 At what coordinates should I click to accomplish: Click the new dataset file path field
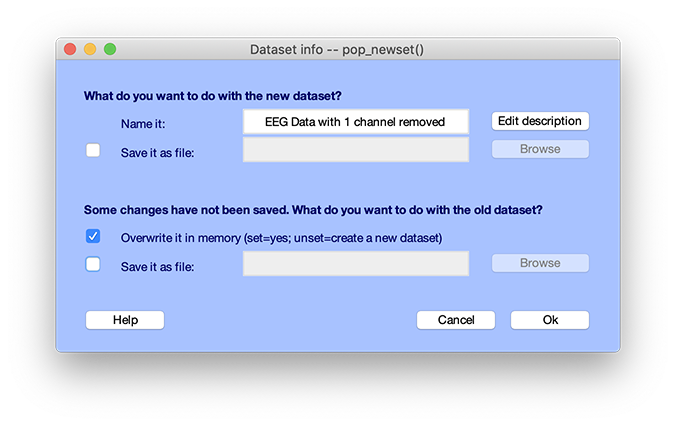(x=355, y=150)
